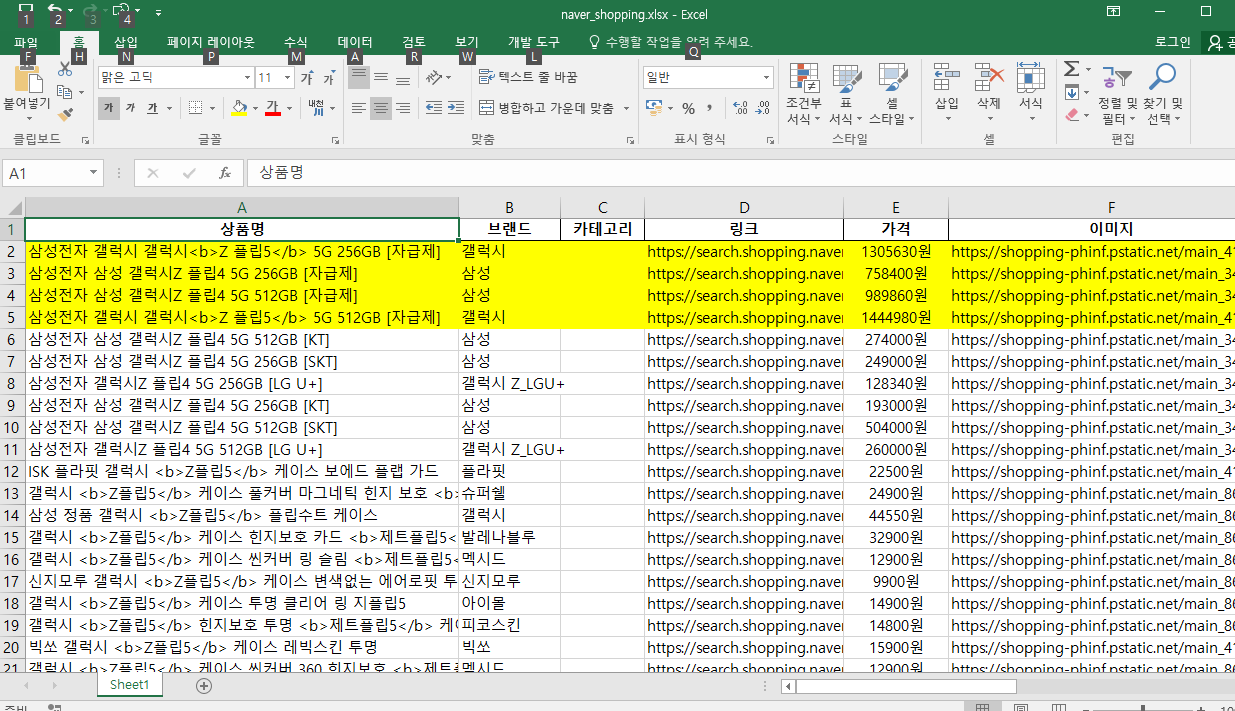Activate the Format Painter brush
The height and width of the screenshot is (711, 1235).
65,115
